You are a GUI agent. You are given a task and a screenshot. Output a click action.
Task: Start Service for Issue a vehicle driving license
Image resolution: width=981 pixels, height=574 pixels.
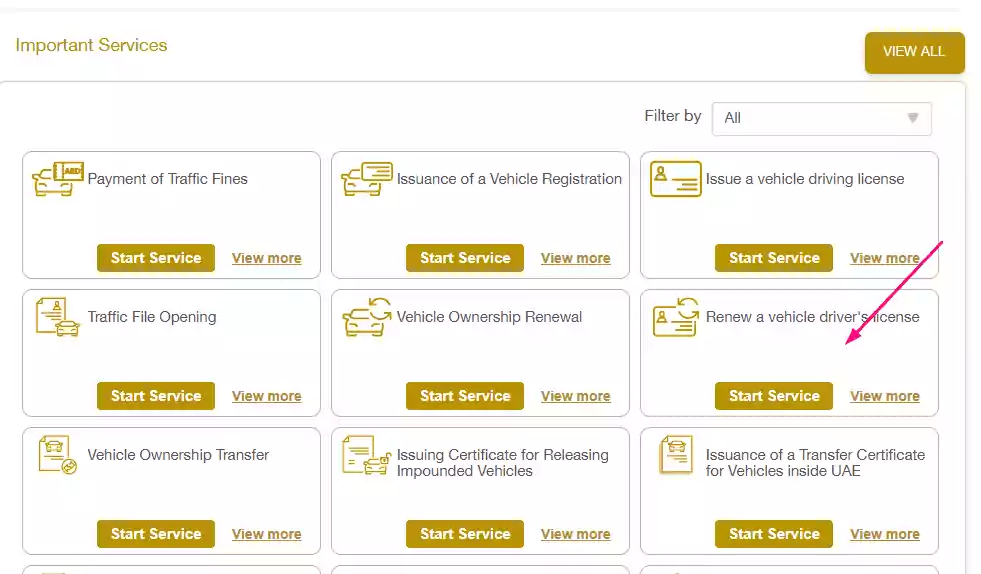tap(774, 258)
